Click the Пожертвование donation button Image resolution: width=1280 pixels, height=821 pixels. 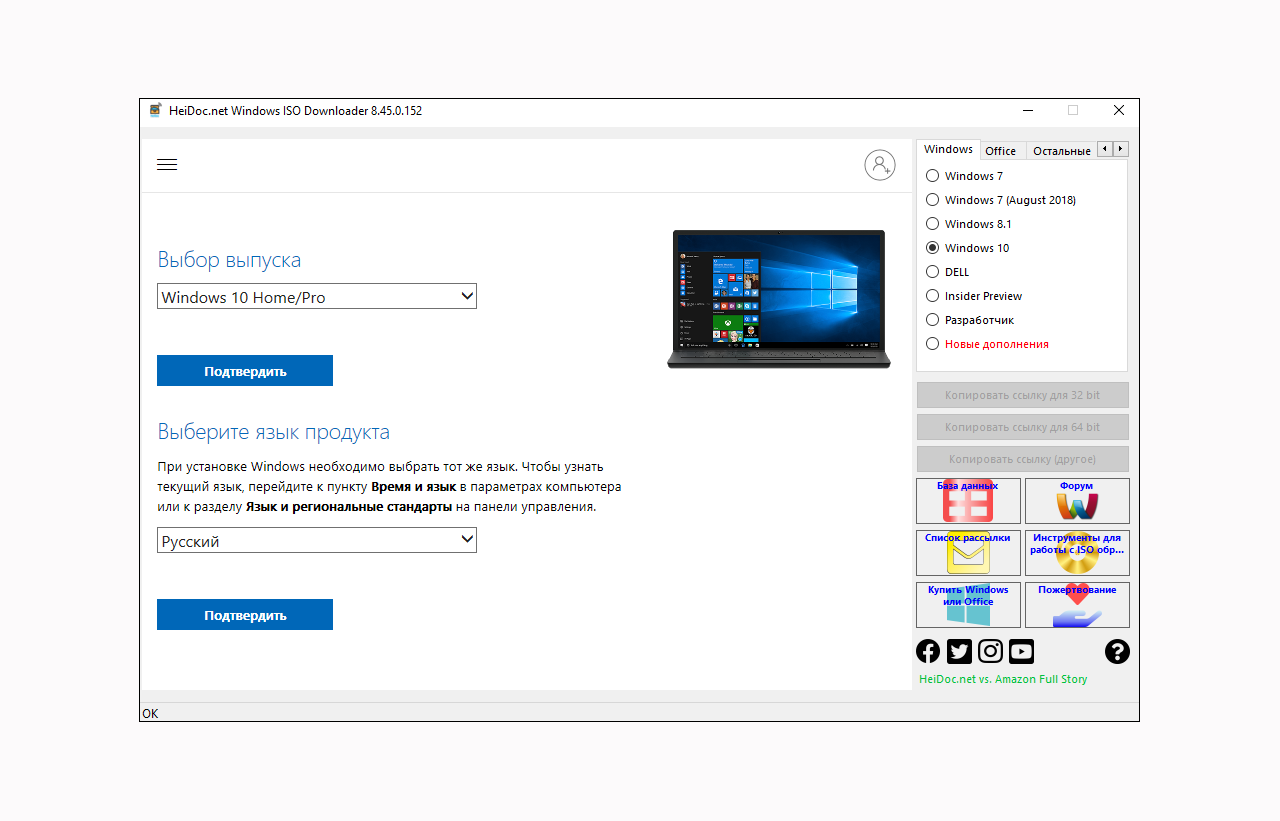(x=1077, y=605)
